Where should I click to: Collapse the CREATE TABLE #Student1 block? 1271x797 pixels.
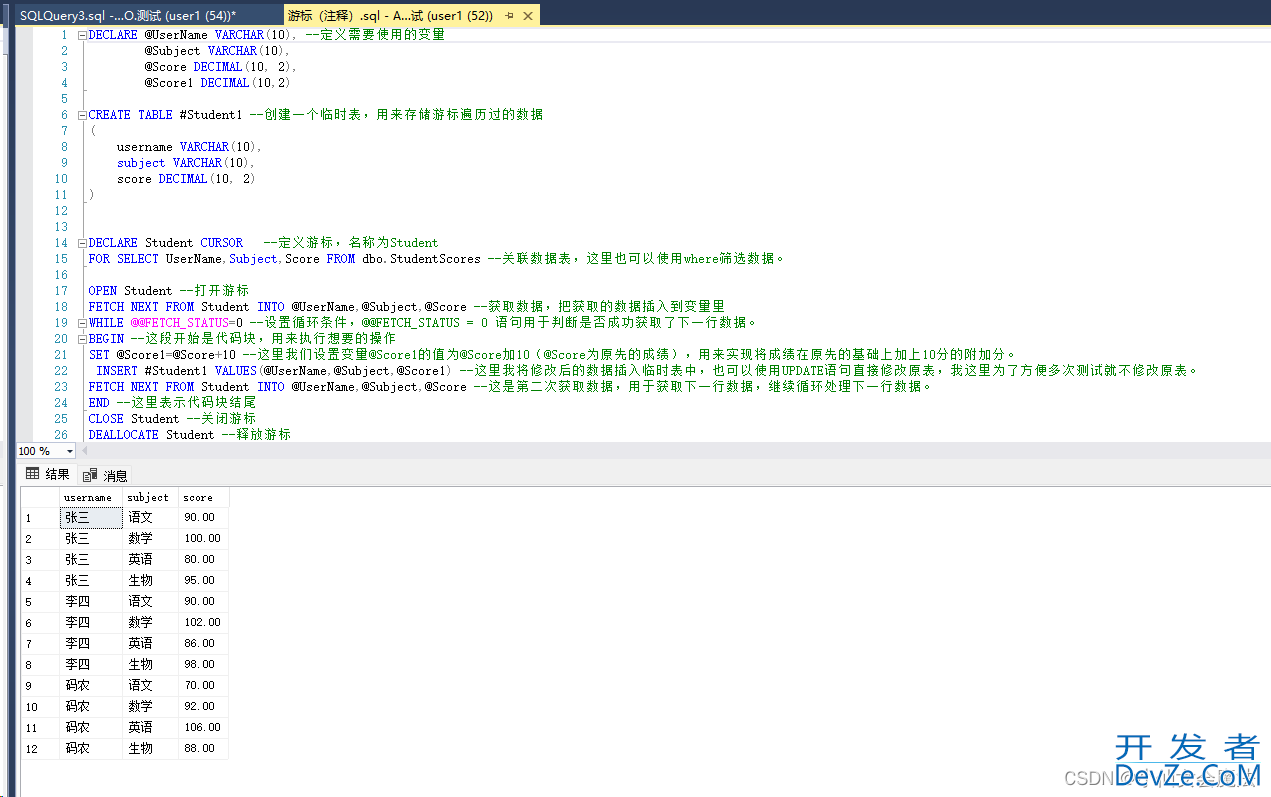tap(82, 115)
